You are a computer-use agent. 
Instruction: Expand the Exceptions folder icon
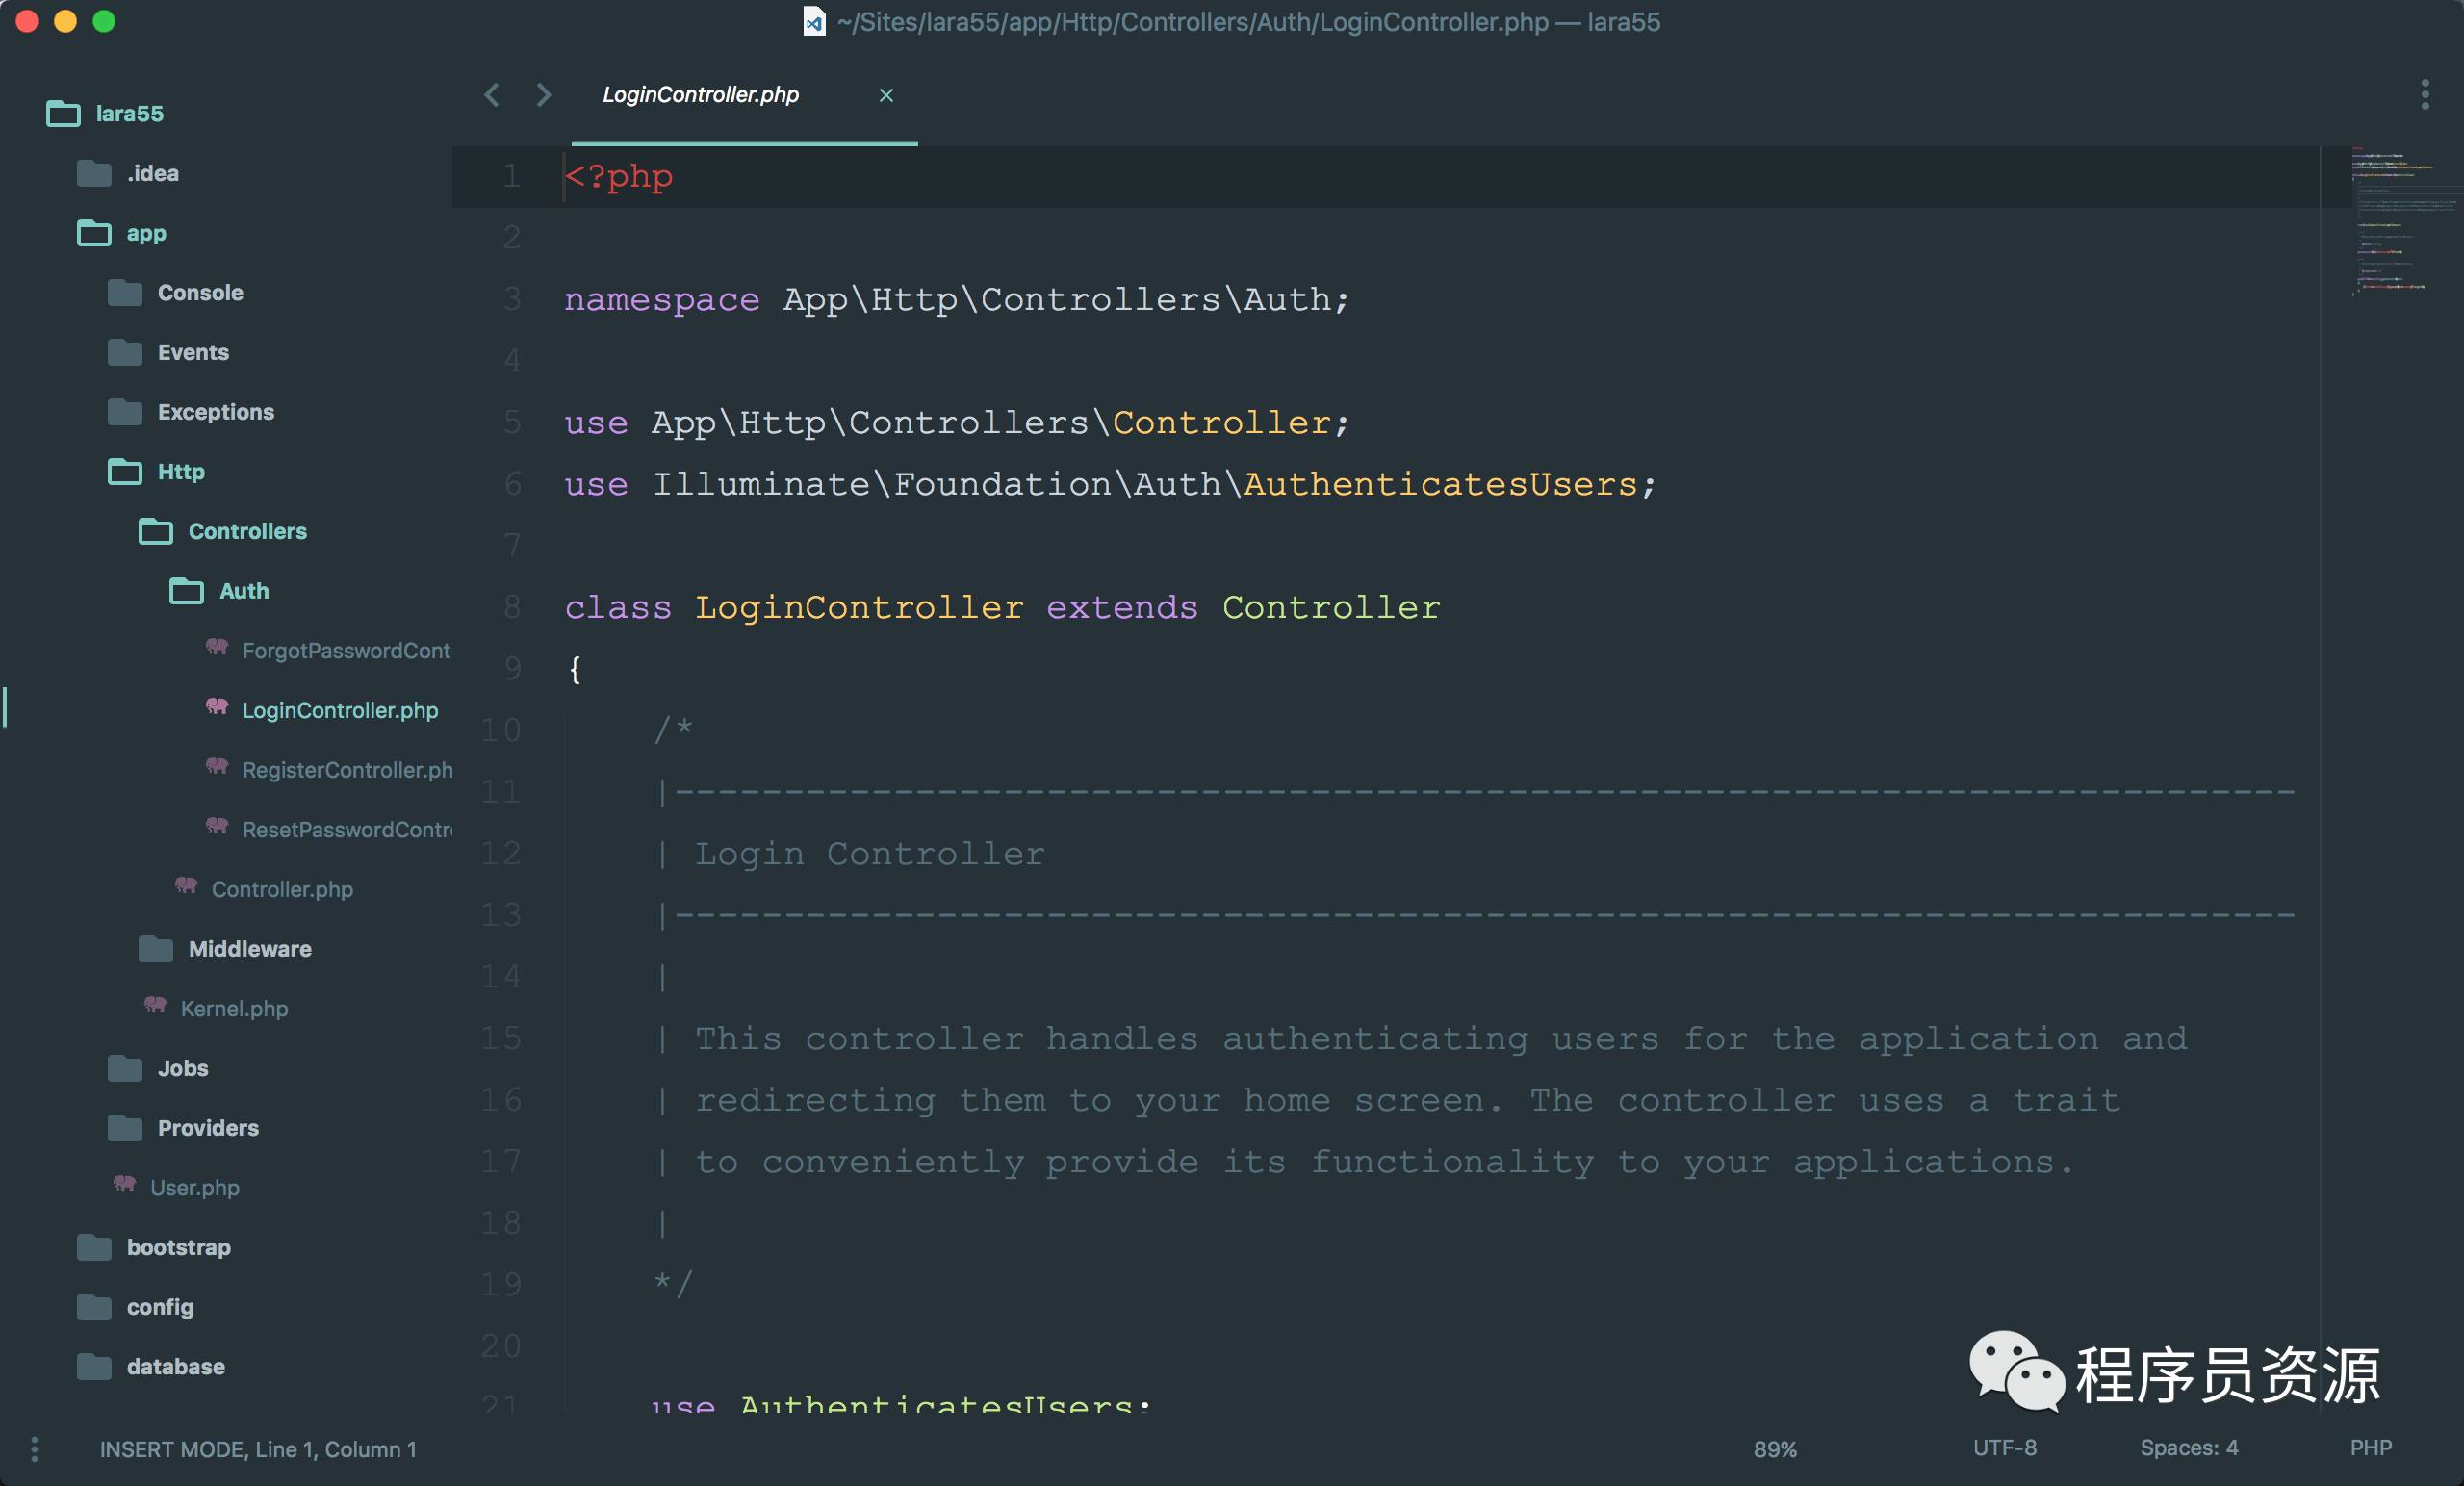pos(125,412)
